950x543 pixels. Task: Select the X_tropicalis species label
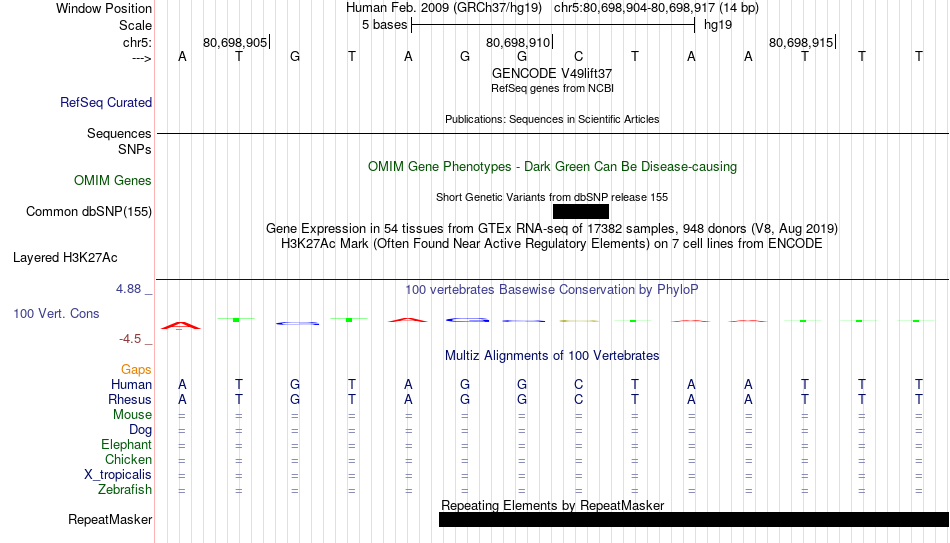pos(118,475)
